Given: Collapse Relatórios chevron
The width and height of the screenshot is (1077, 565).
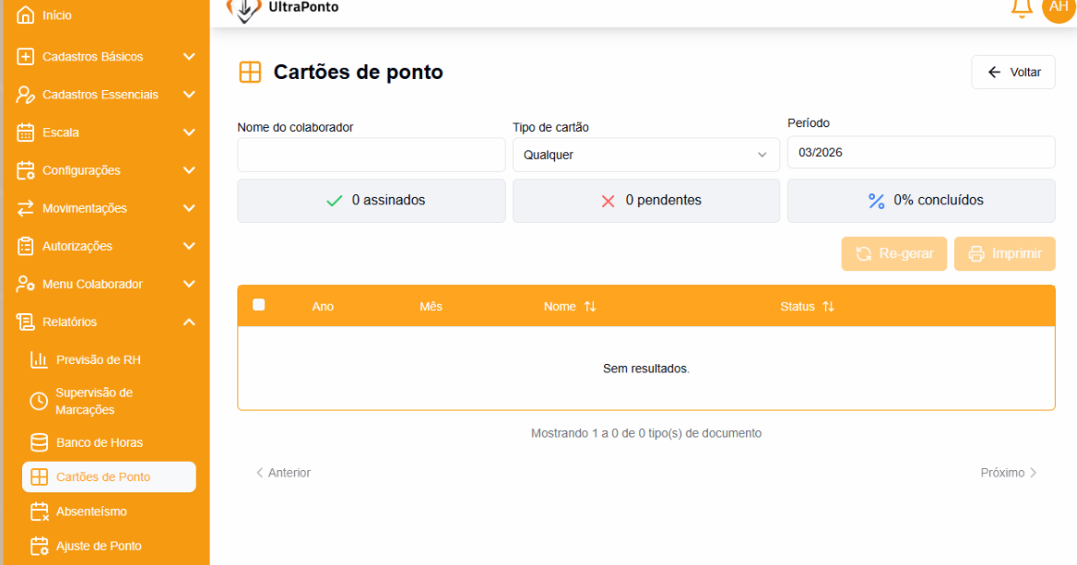Looking at the screenshot, I should point(189,321).
